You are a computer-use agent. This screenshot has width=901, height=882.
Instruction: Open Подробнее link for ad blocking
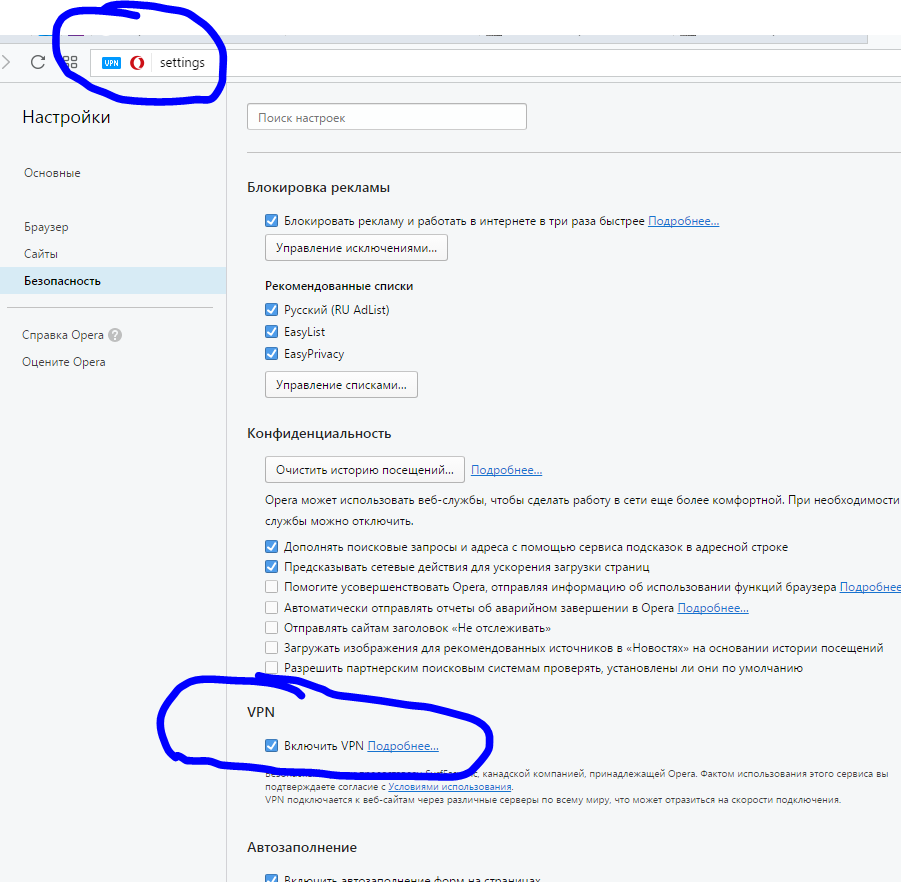(x=683, y=221)
